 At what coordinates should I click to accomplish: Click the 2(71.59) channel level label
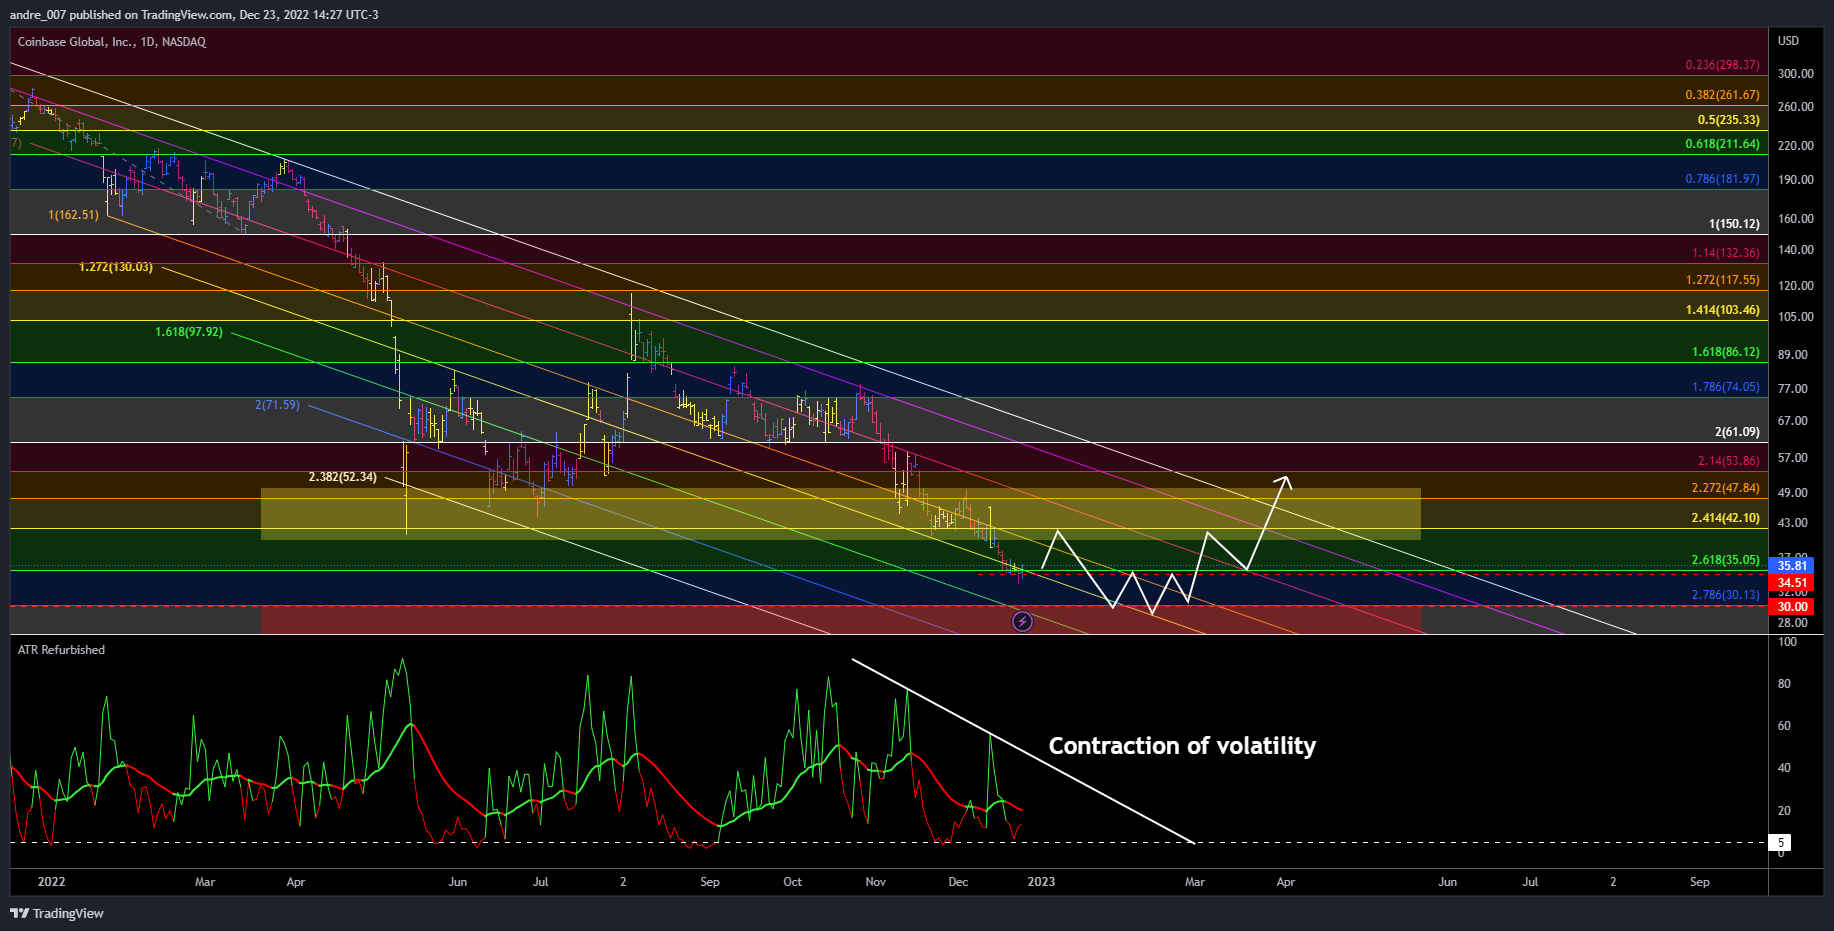[277, 405]
